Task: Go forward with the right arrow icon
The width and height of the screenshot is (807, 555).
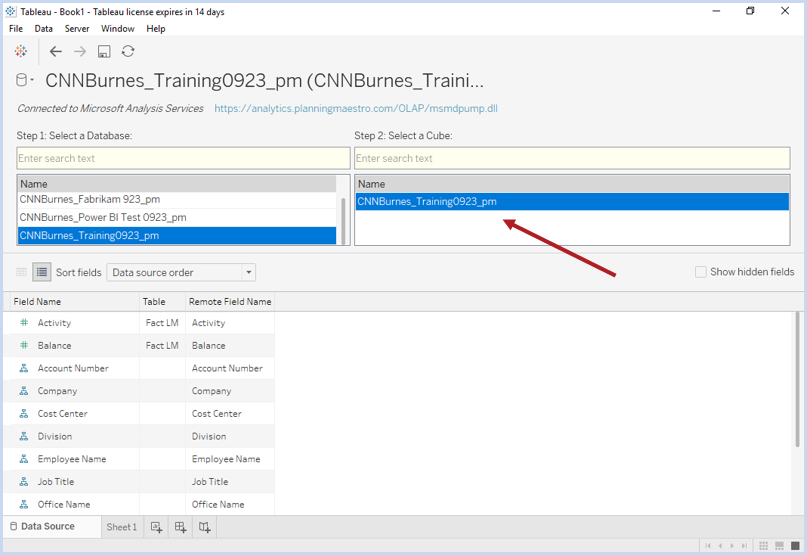Action: point(80,51)
